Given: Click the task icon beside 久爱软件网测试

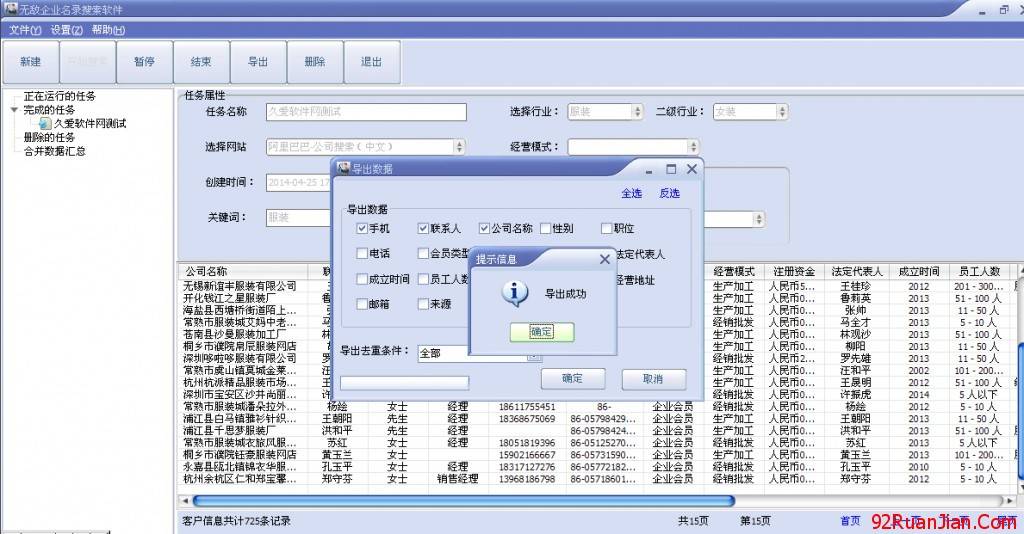Looking at the screenshot, I should (45, 123).
